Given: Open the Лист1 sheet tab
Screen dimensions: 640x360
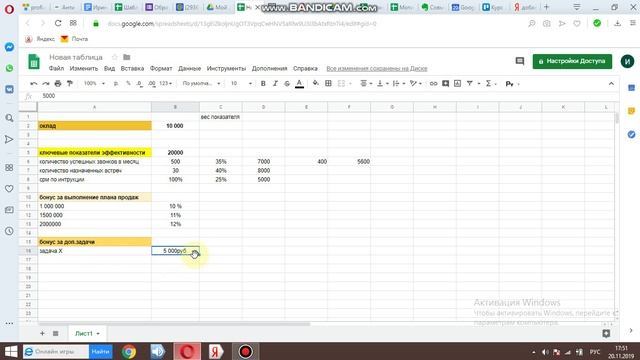Looking at the screenshot, I should tap(87, 333).
